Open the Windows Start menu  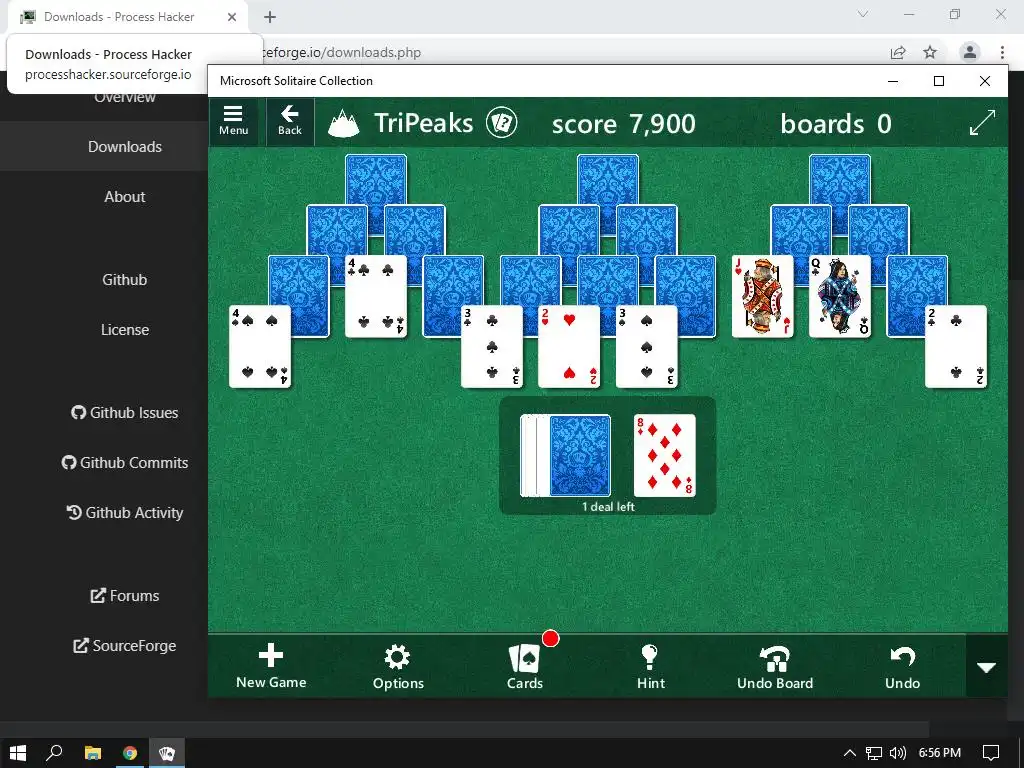pos(18,753)
